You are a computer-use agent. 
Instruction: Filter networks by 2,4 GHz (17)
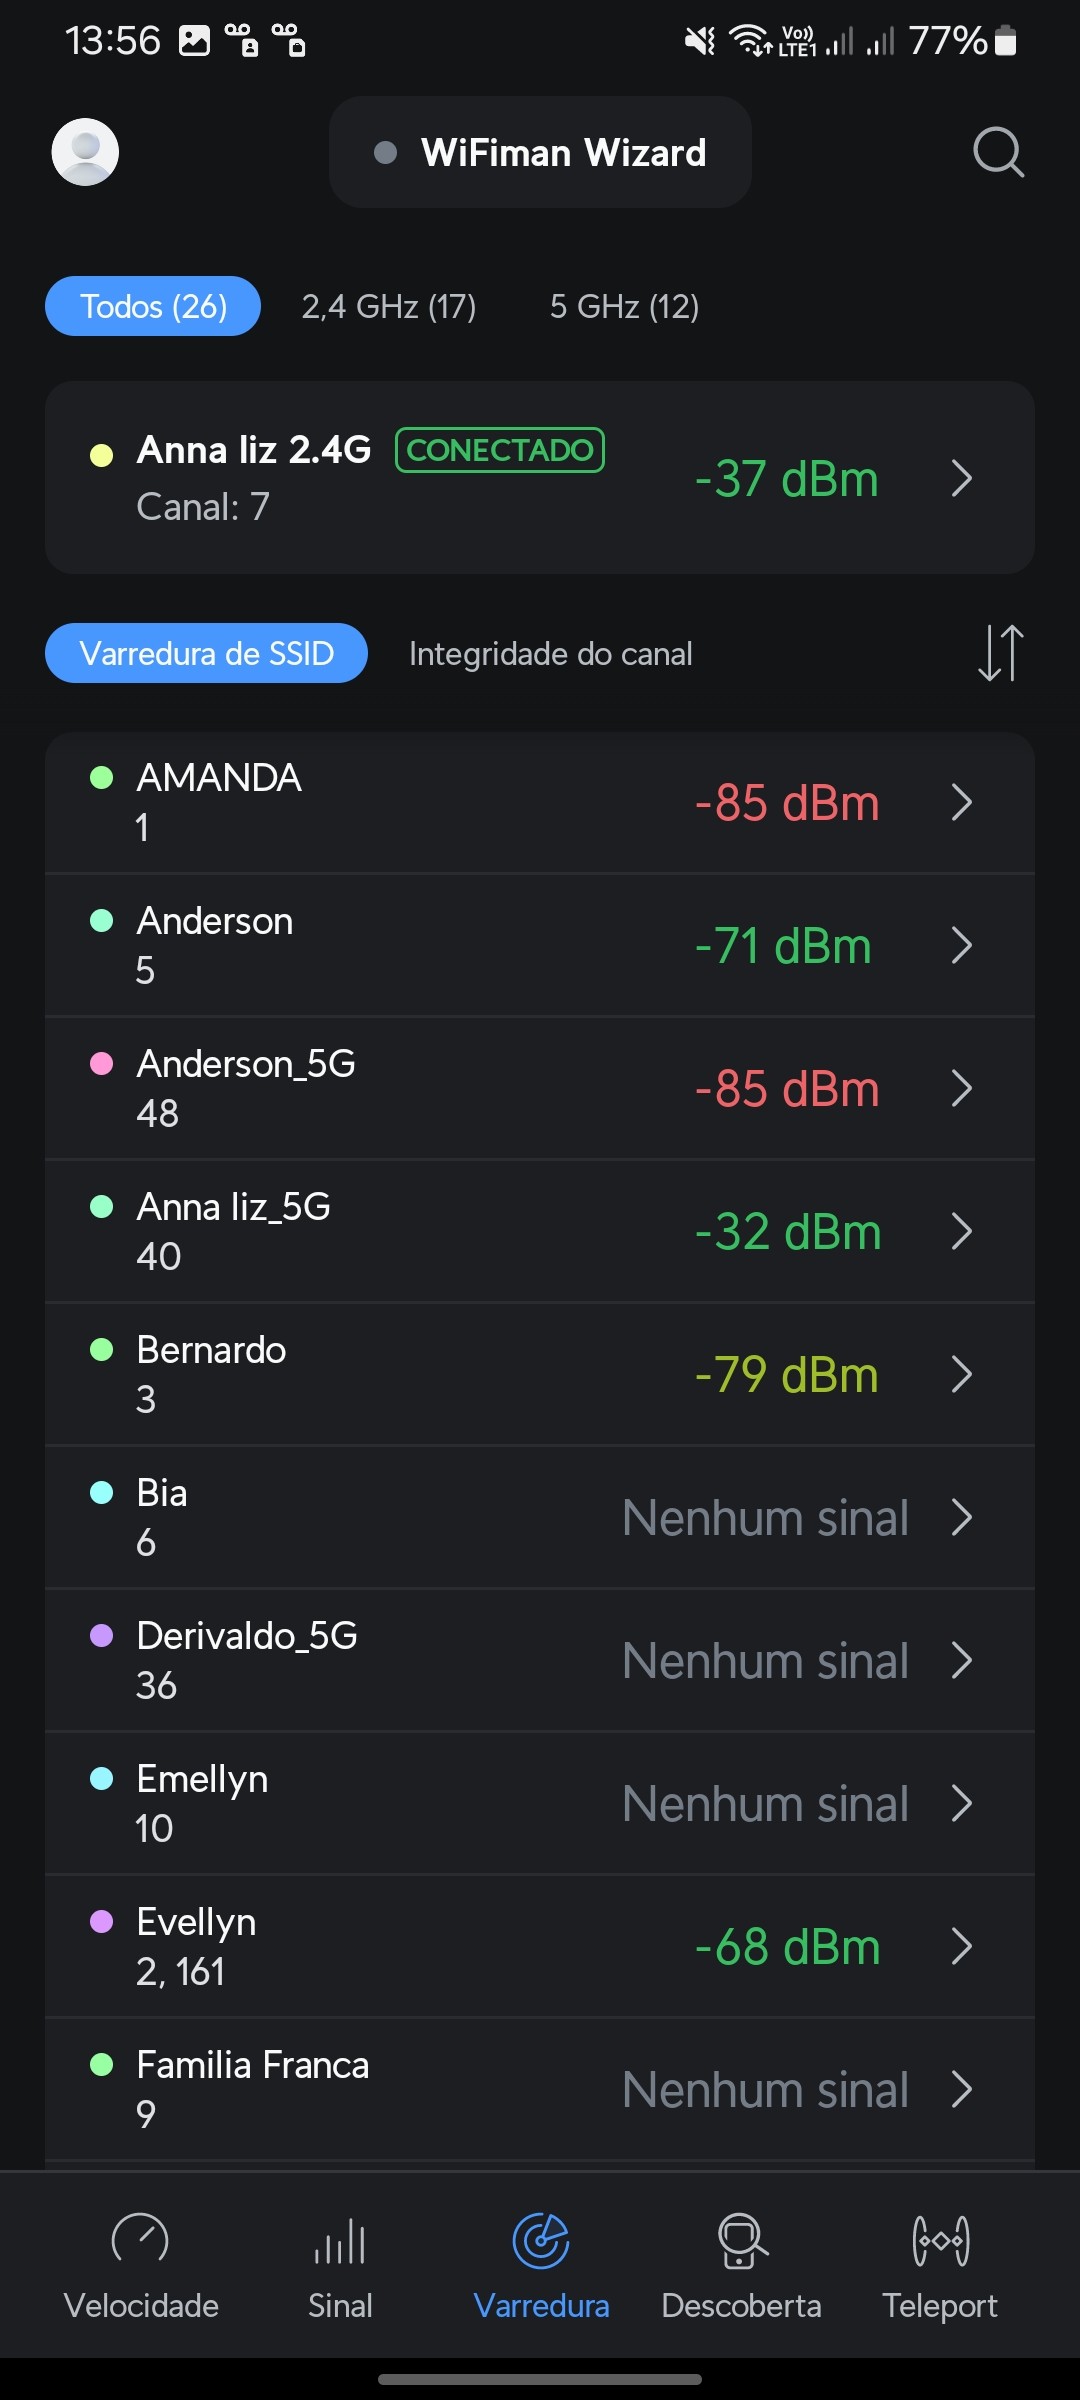coord(389,306)
